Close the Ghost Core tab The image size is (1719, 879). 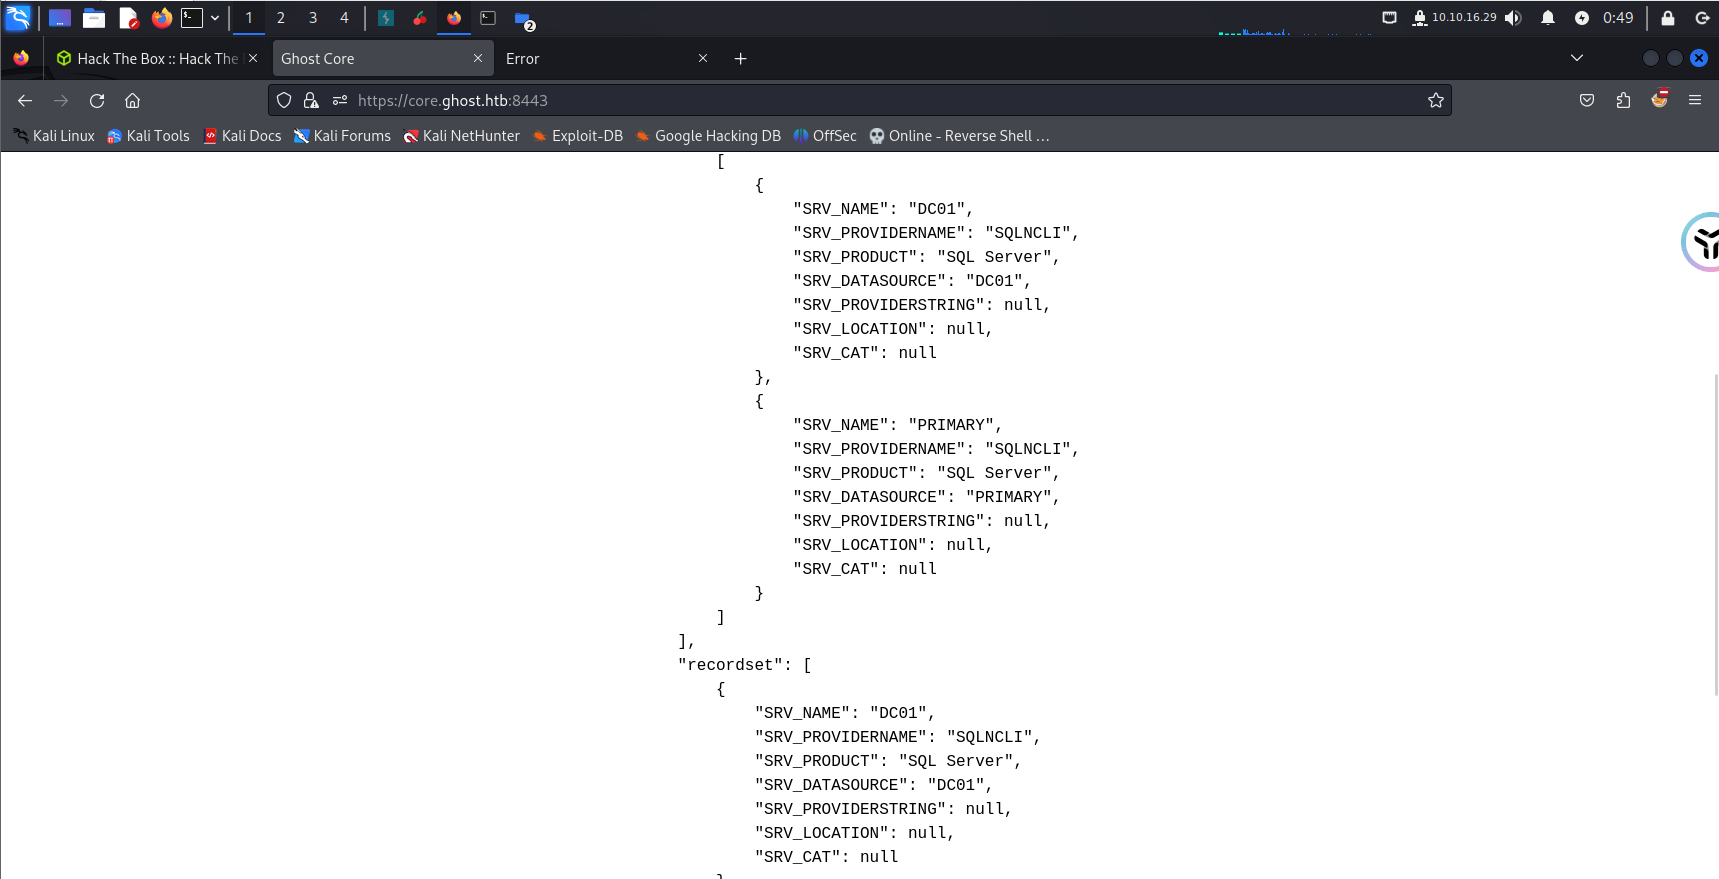(478, 59)
